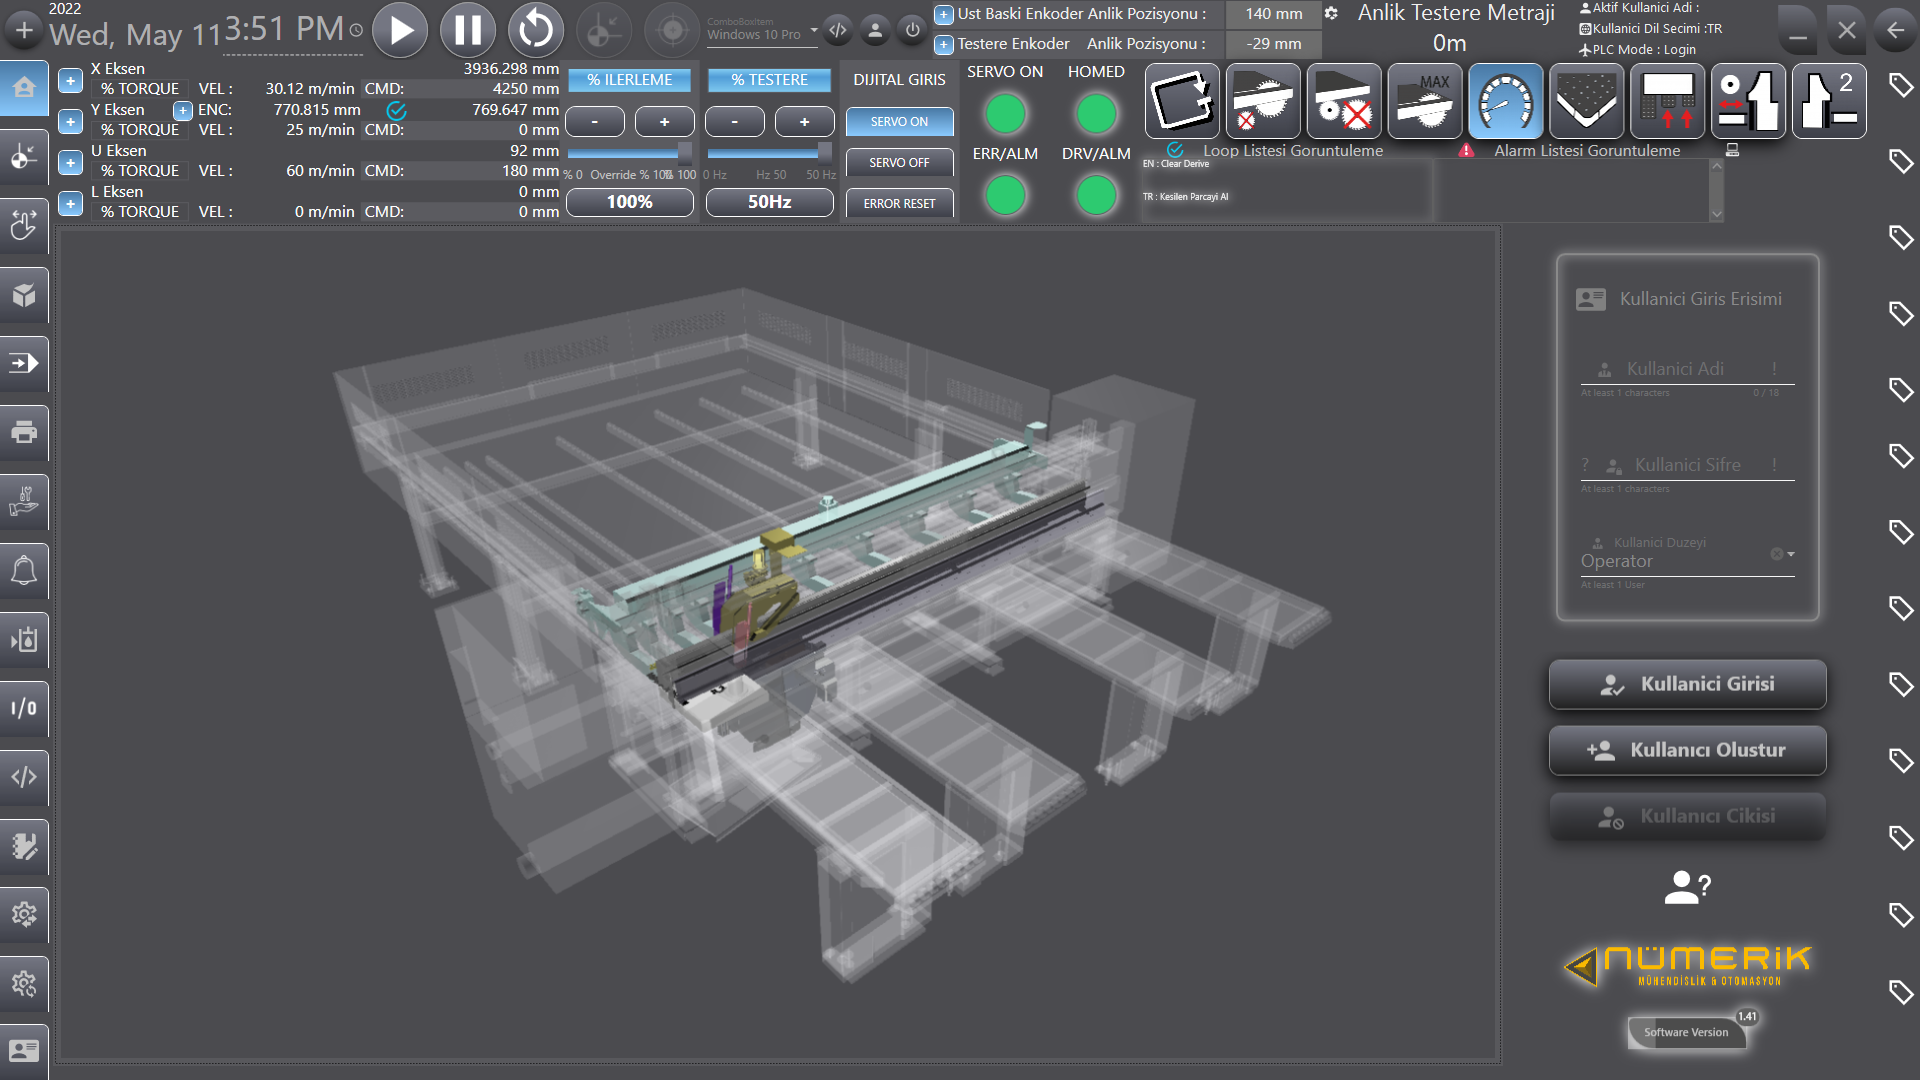Click the rotate panel loop icon
The width and height of the screenshot is (1920, 1080).
click(x=1182, y=101)
